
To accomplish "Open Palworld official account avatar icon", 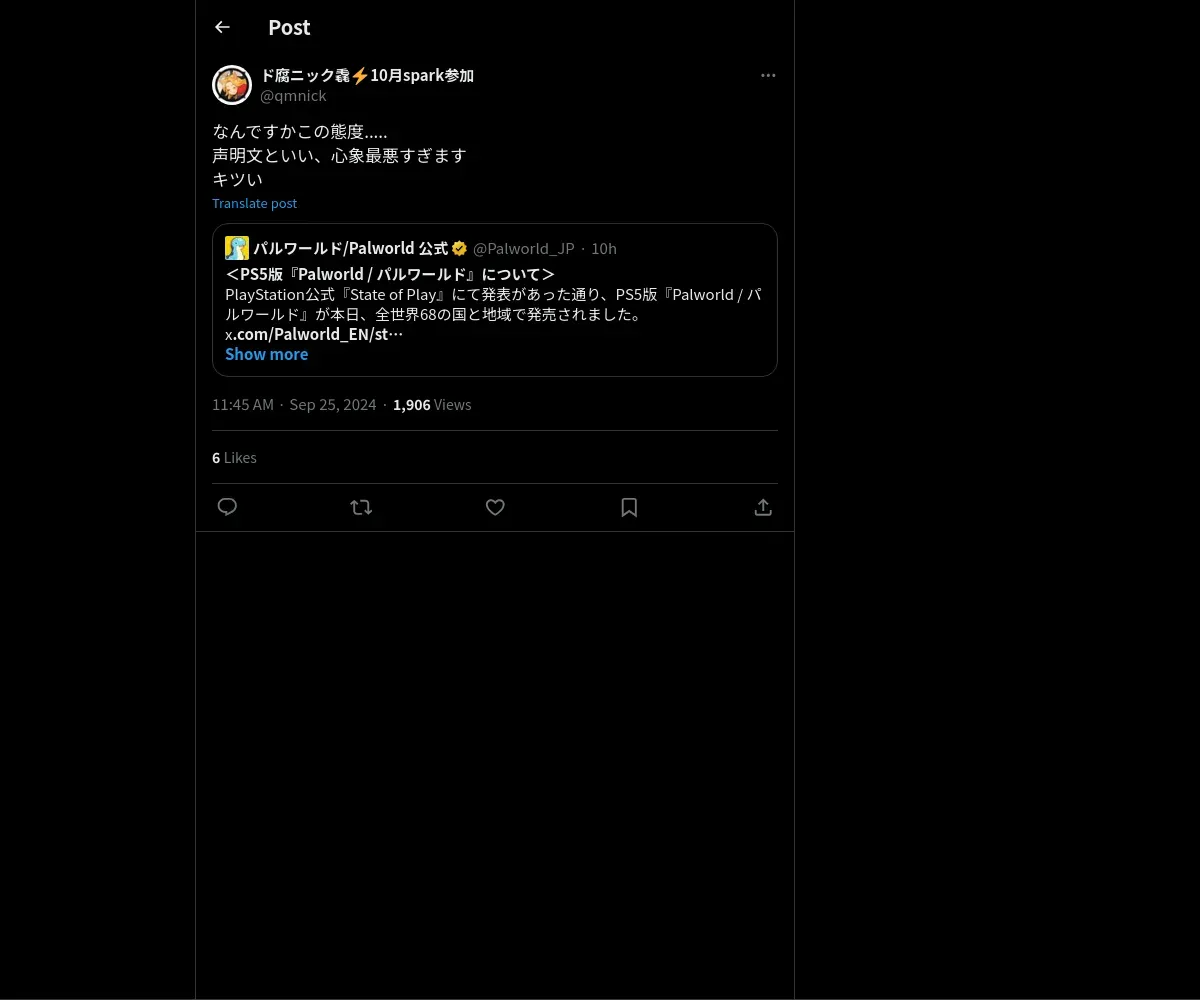I will [x=237, y=248].
